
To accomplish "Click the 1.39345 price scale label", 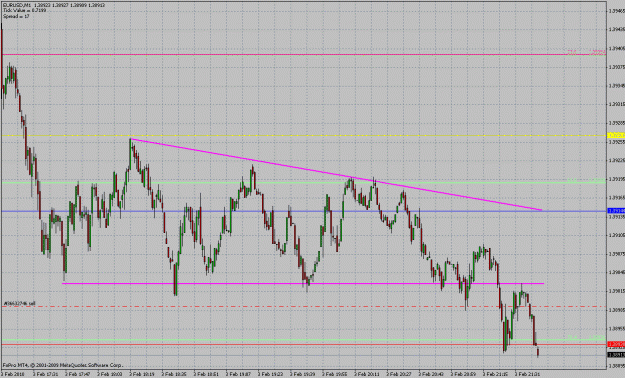I will click(616, 86).
